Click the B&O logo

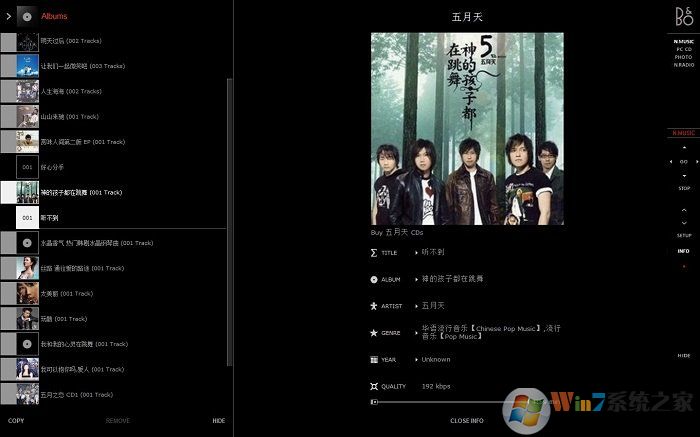(684, 17)
